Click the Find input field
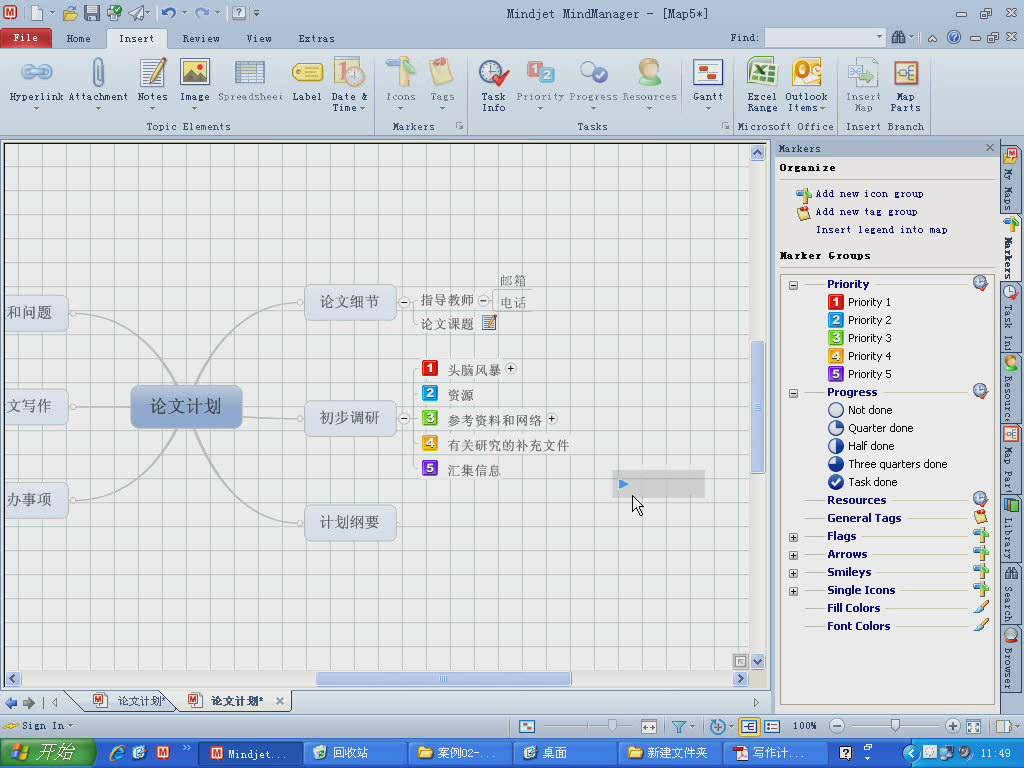Screen dimensions: 1024x768 click(819, 37)
